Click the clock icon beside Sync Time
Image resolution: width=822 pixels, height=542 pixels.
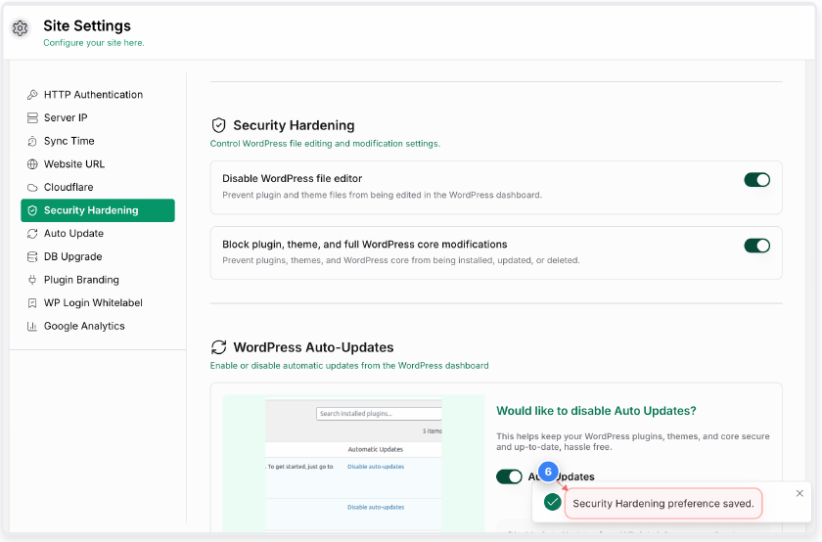point(32,141)
